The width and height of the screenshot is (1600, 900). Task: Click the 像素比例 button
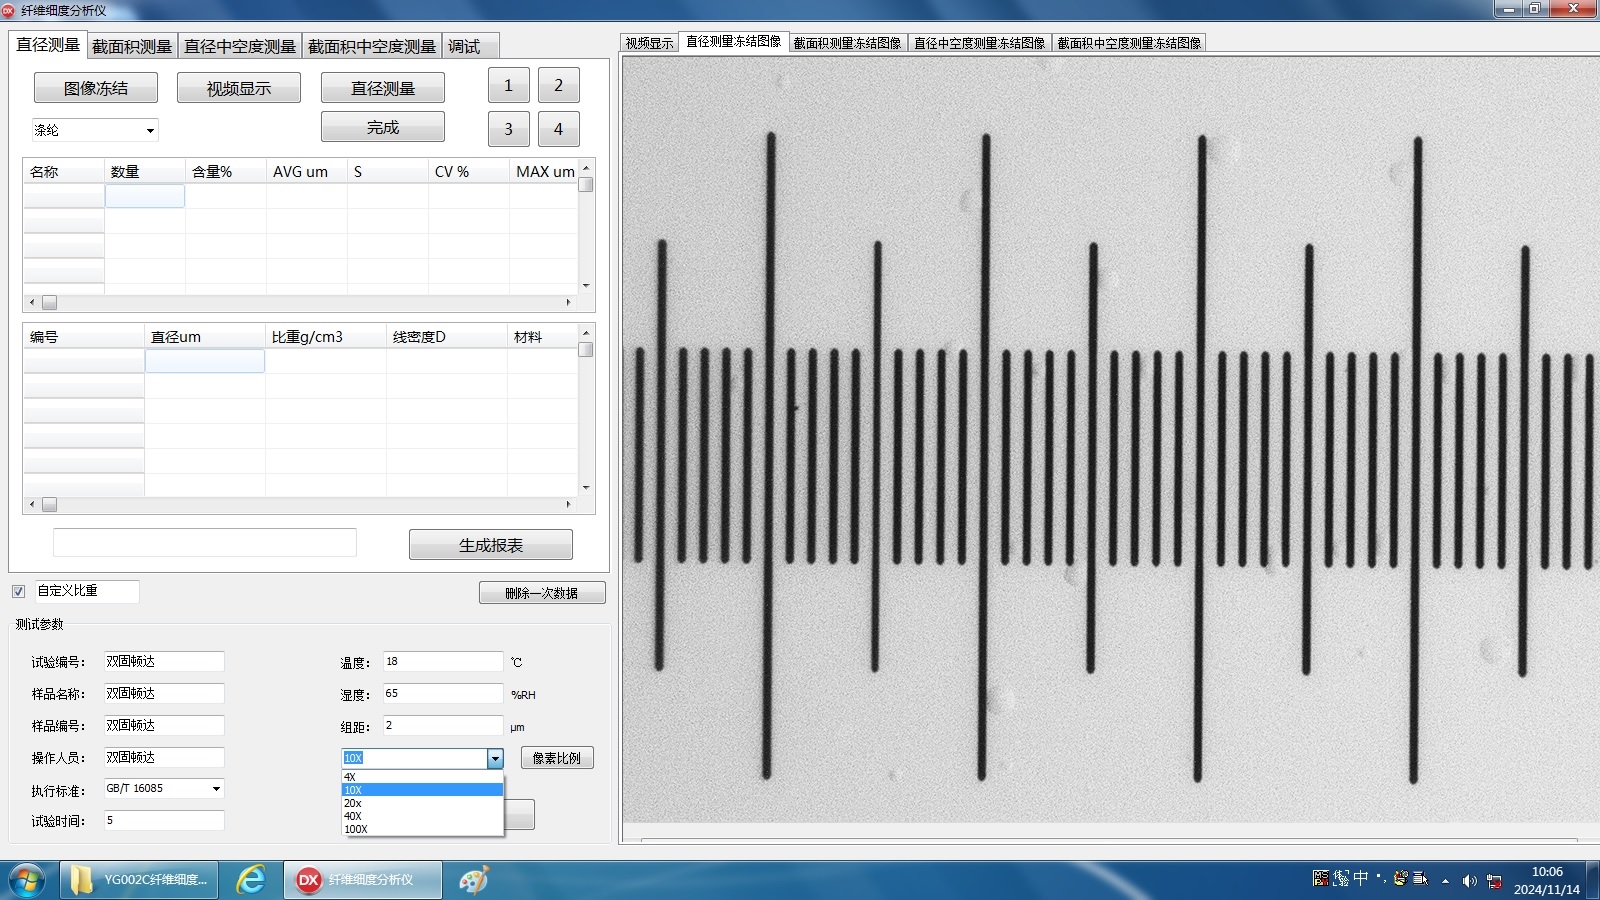click(x=556, y=758)
